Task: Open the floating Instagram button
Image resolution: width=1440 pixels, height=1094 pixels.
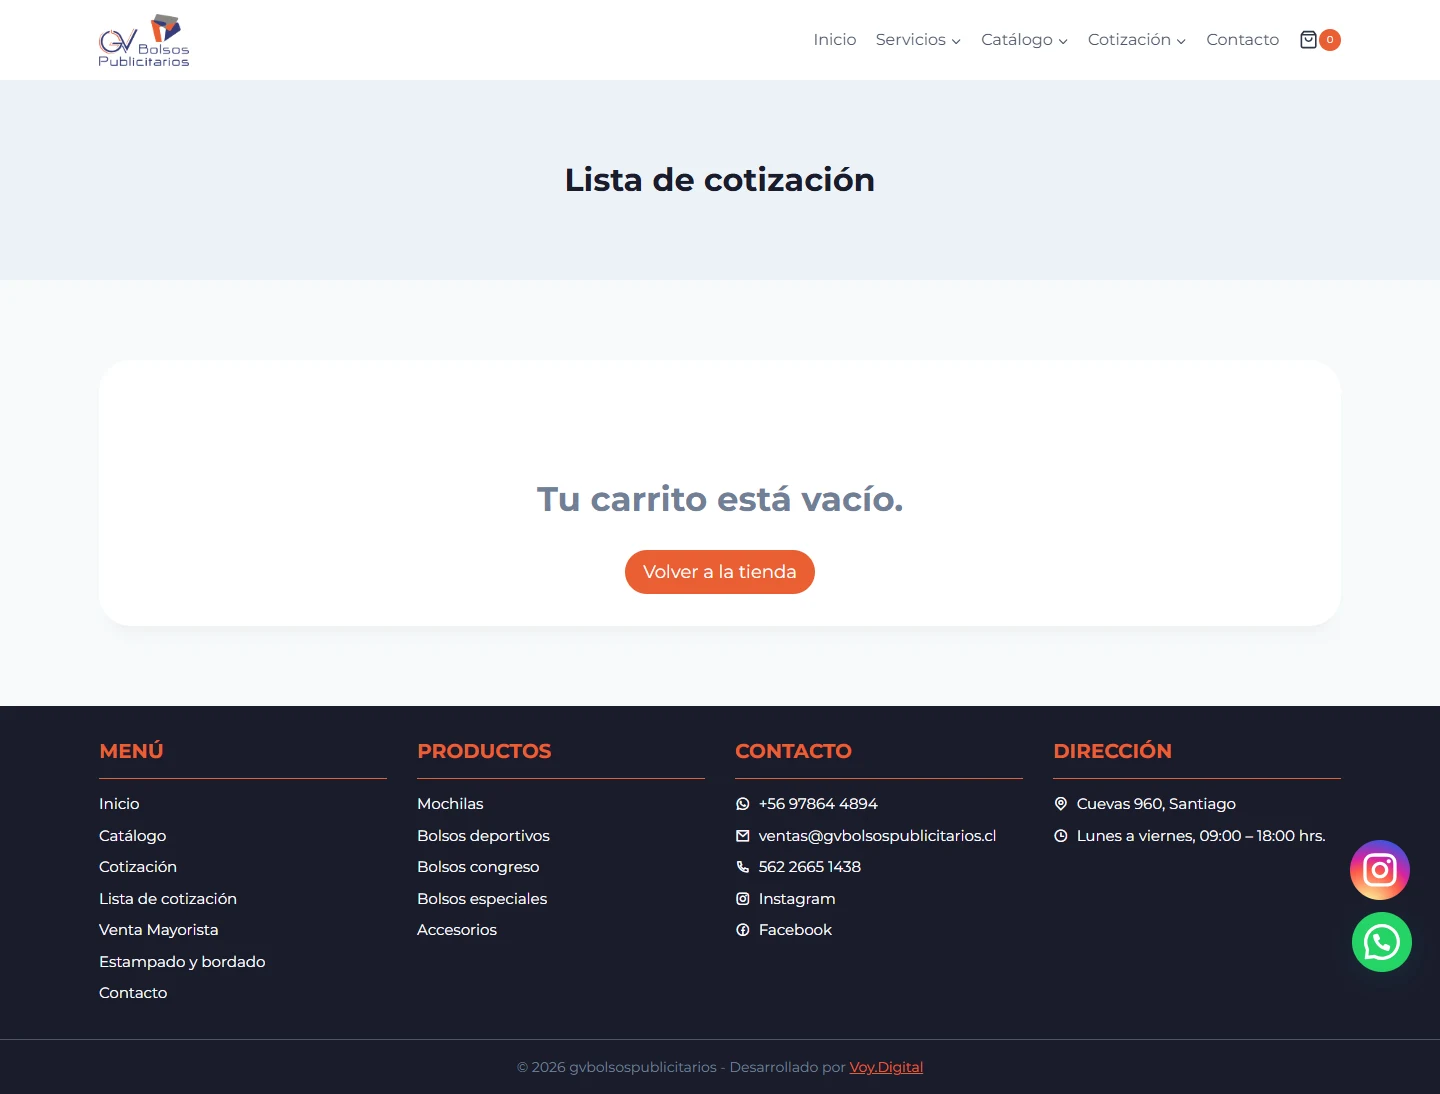Action: tap(1380, 870)
